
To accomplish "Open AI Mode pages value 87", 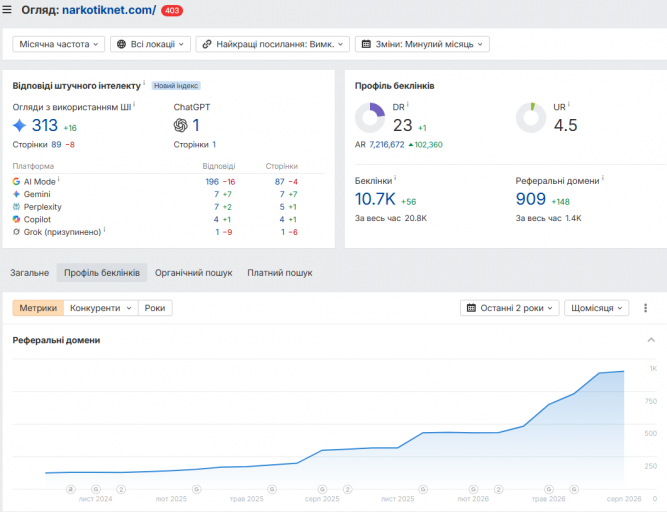I will pyautogui.click(x=279, y=182).
